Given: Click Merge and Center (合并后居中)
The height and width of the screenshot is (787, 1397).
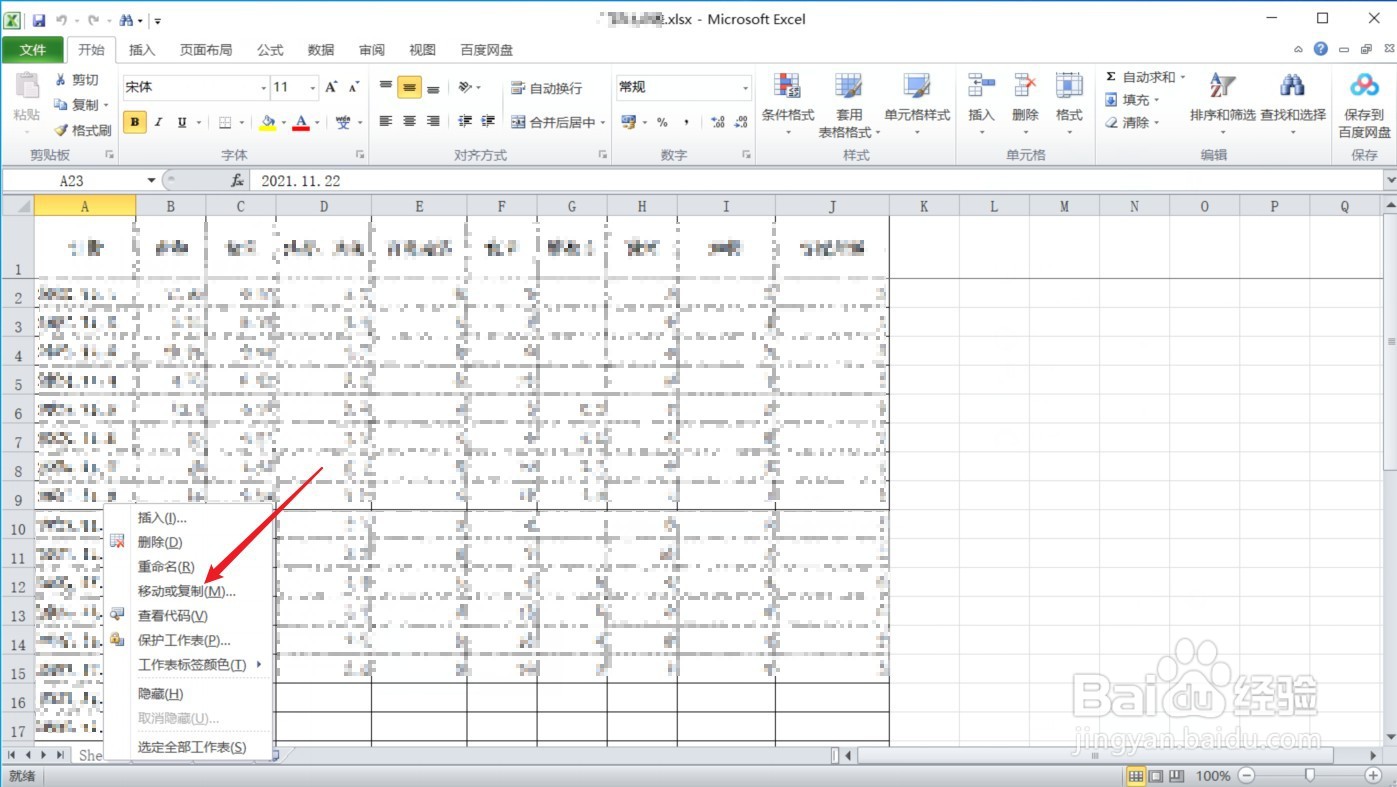Looking at the screenshot, I should 552,122.
